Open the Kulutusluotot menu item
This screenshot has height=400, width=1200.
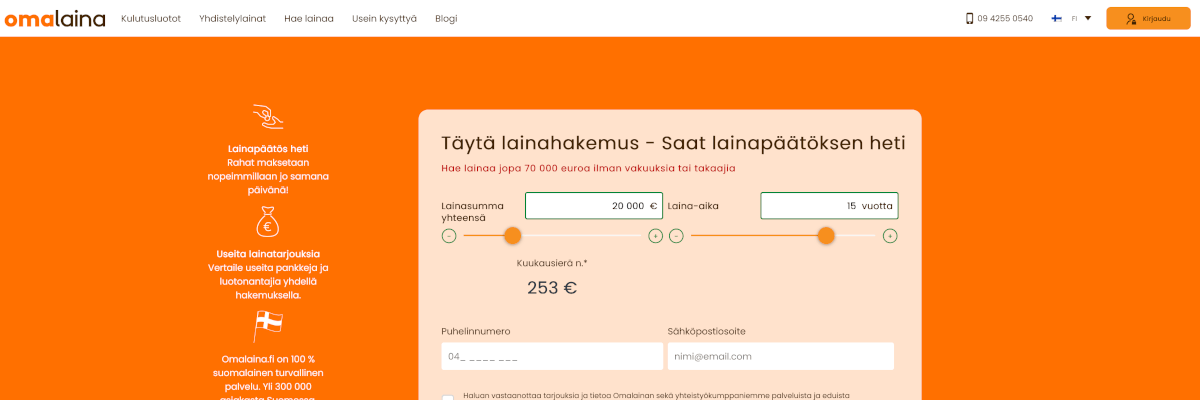(x=151, y=18)
